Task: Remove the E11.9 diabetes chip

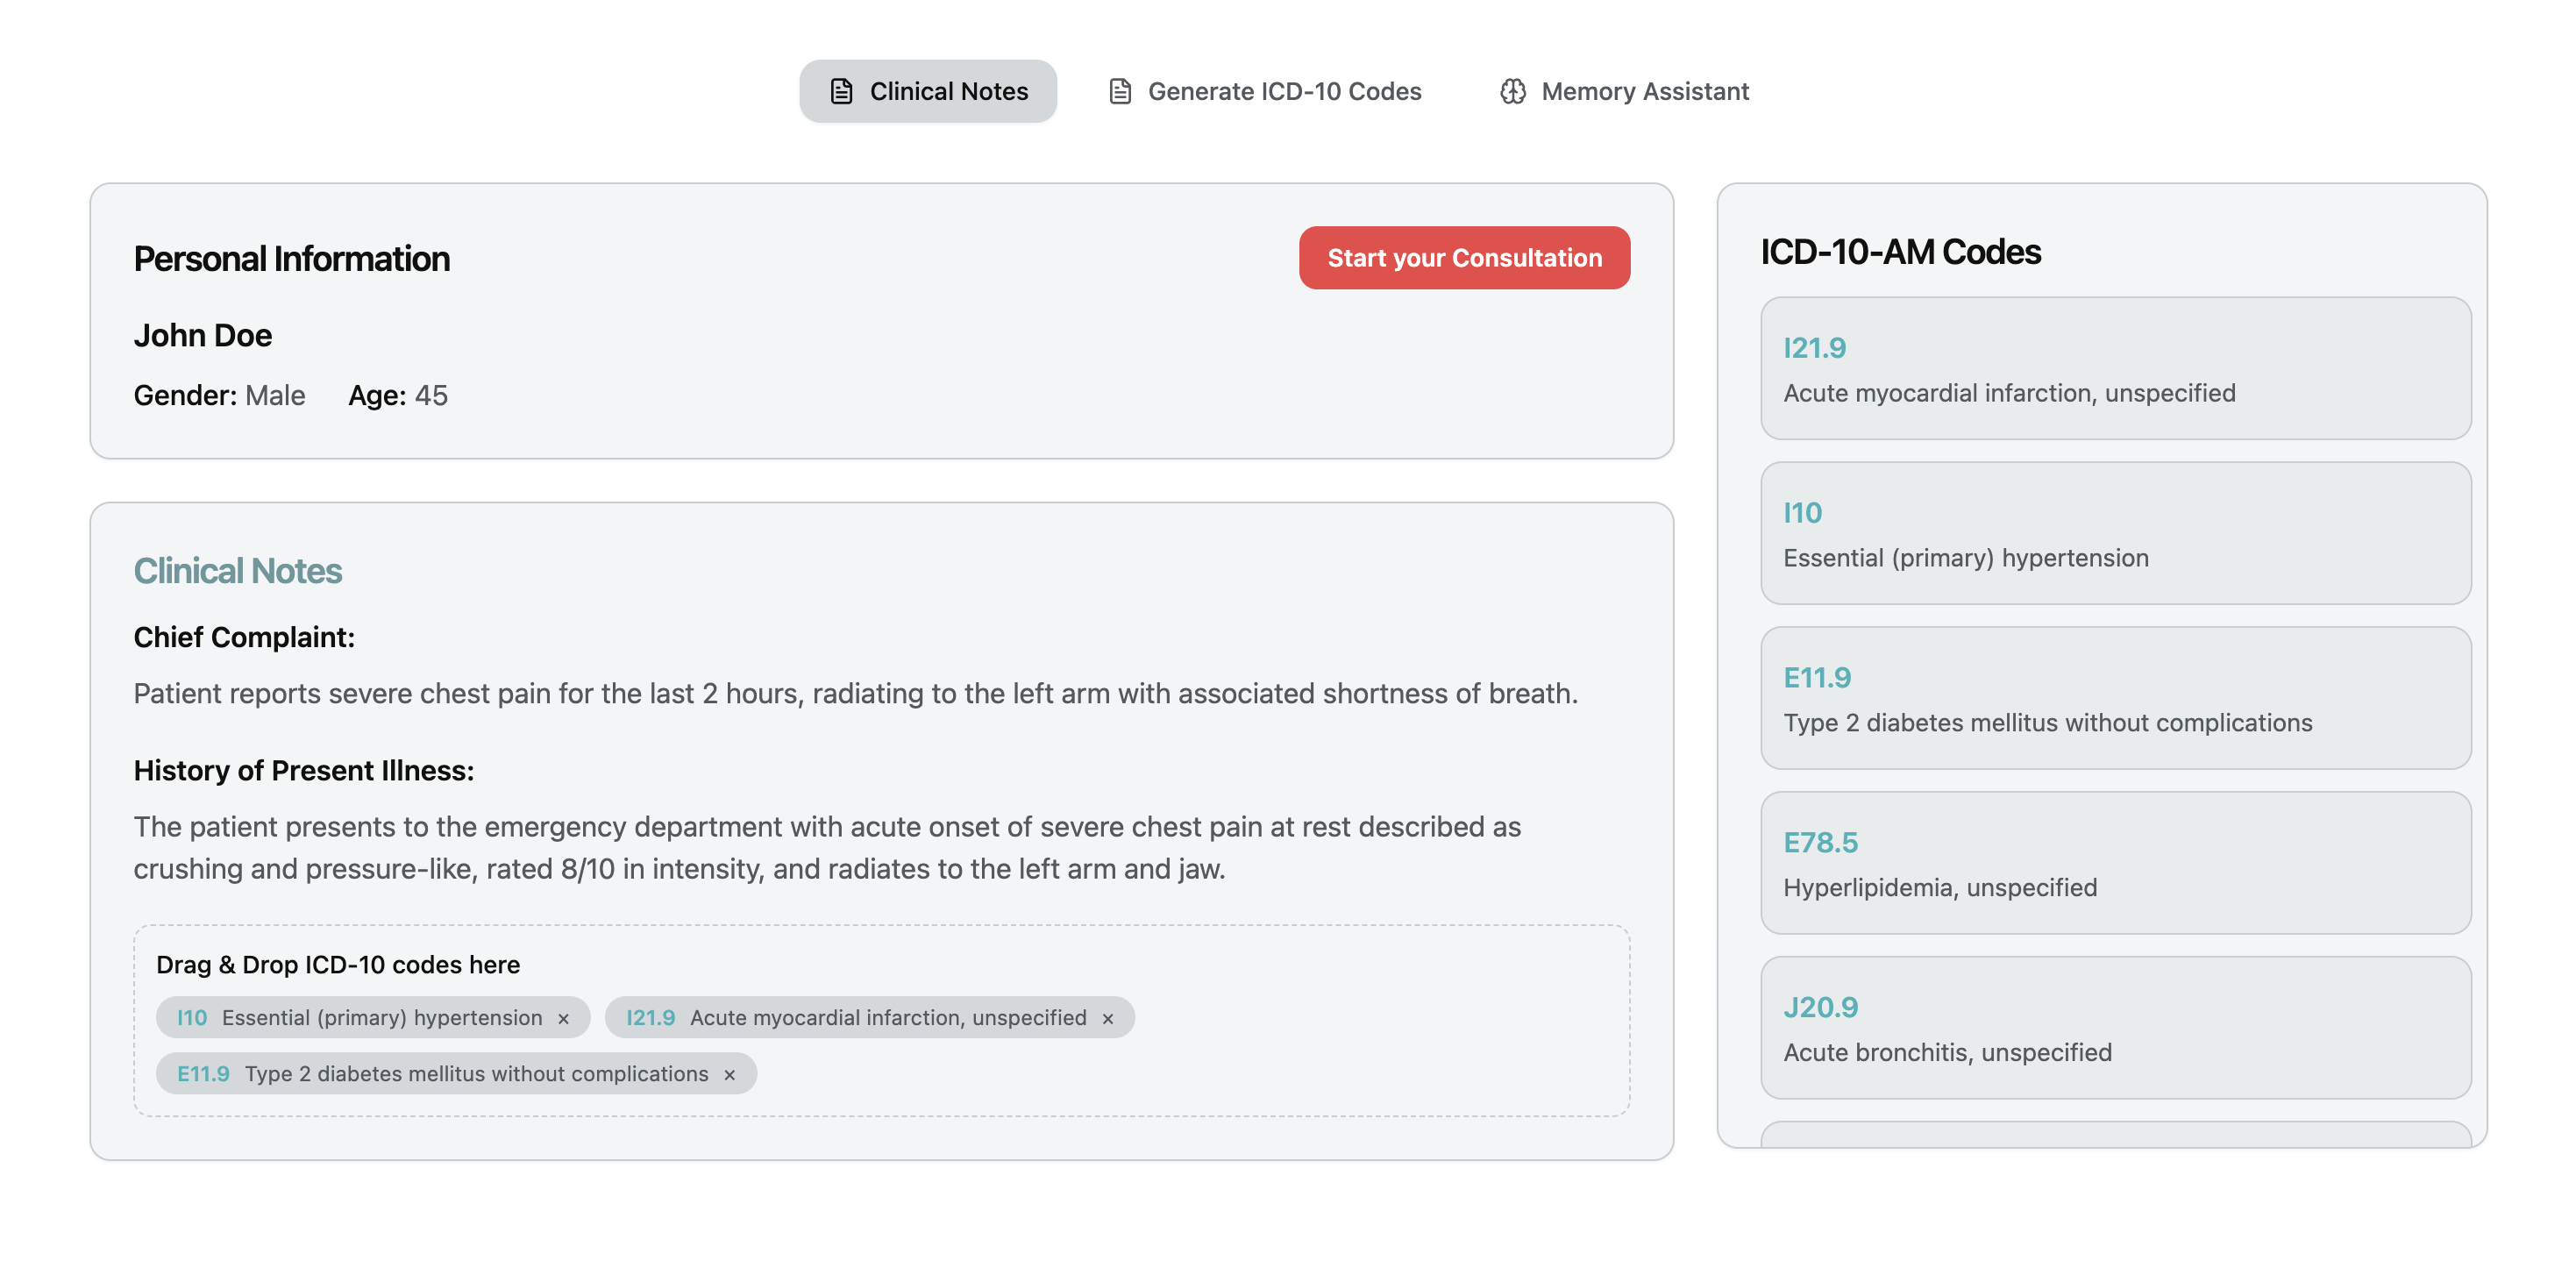Action: (729, 1074)
